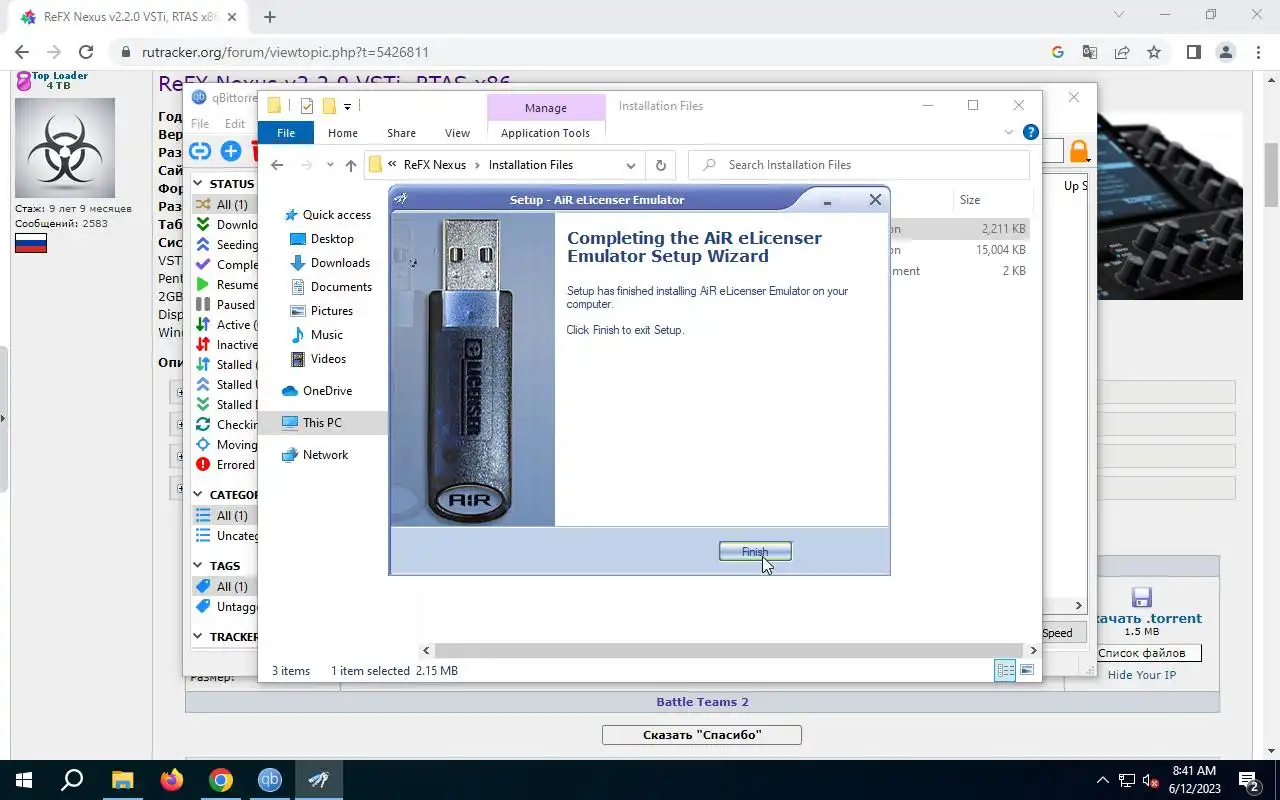Image resolution: width=1280 pixels, height=800 pixels.
Task: Select Active filter in qBittorrent sidebar
Action: 226,325
